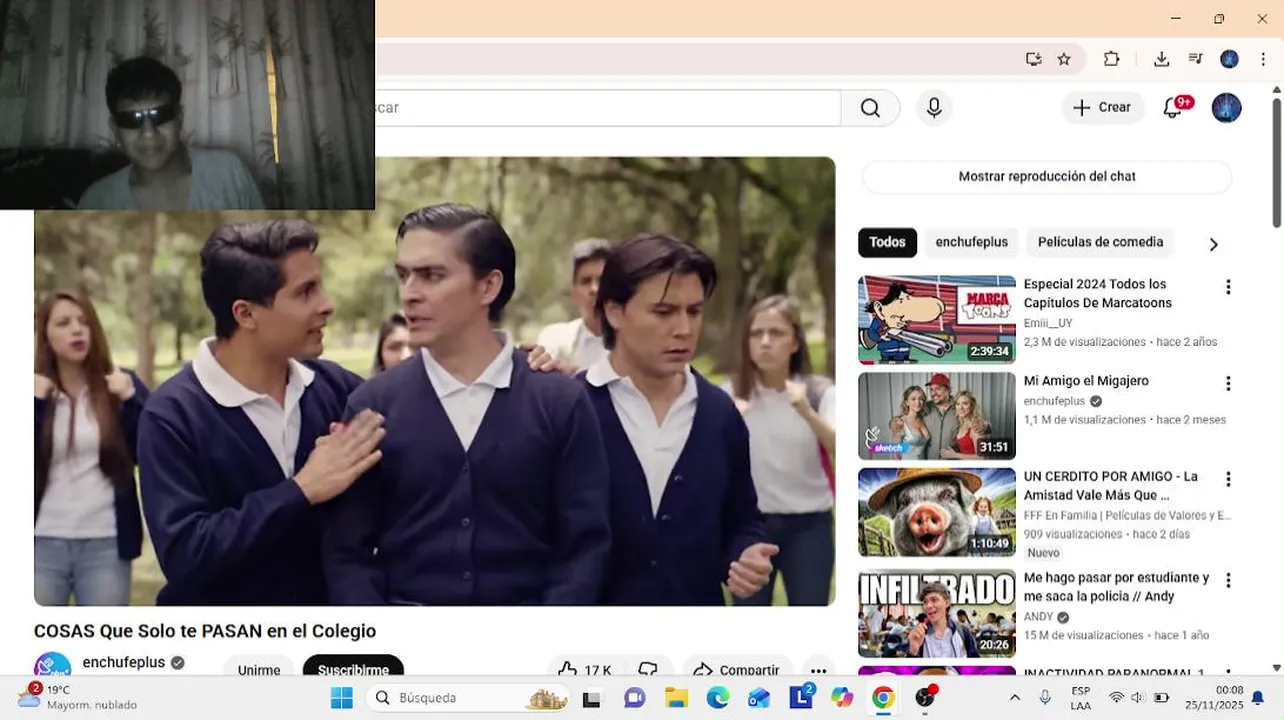Screen dimensions: 1284x720
Task: Open the YouTube account avatar menu
Action: 1226,108
